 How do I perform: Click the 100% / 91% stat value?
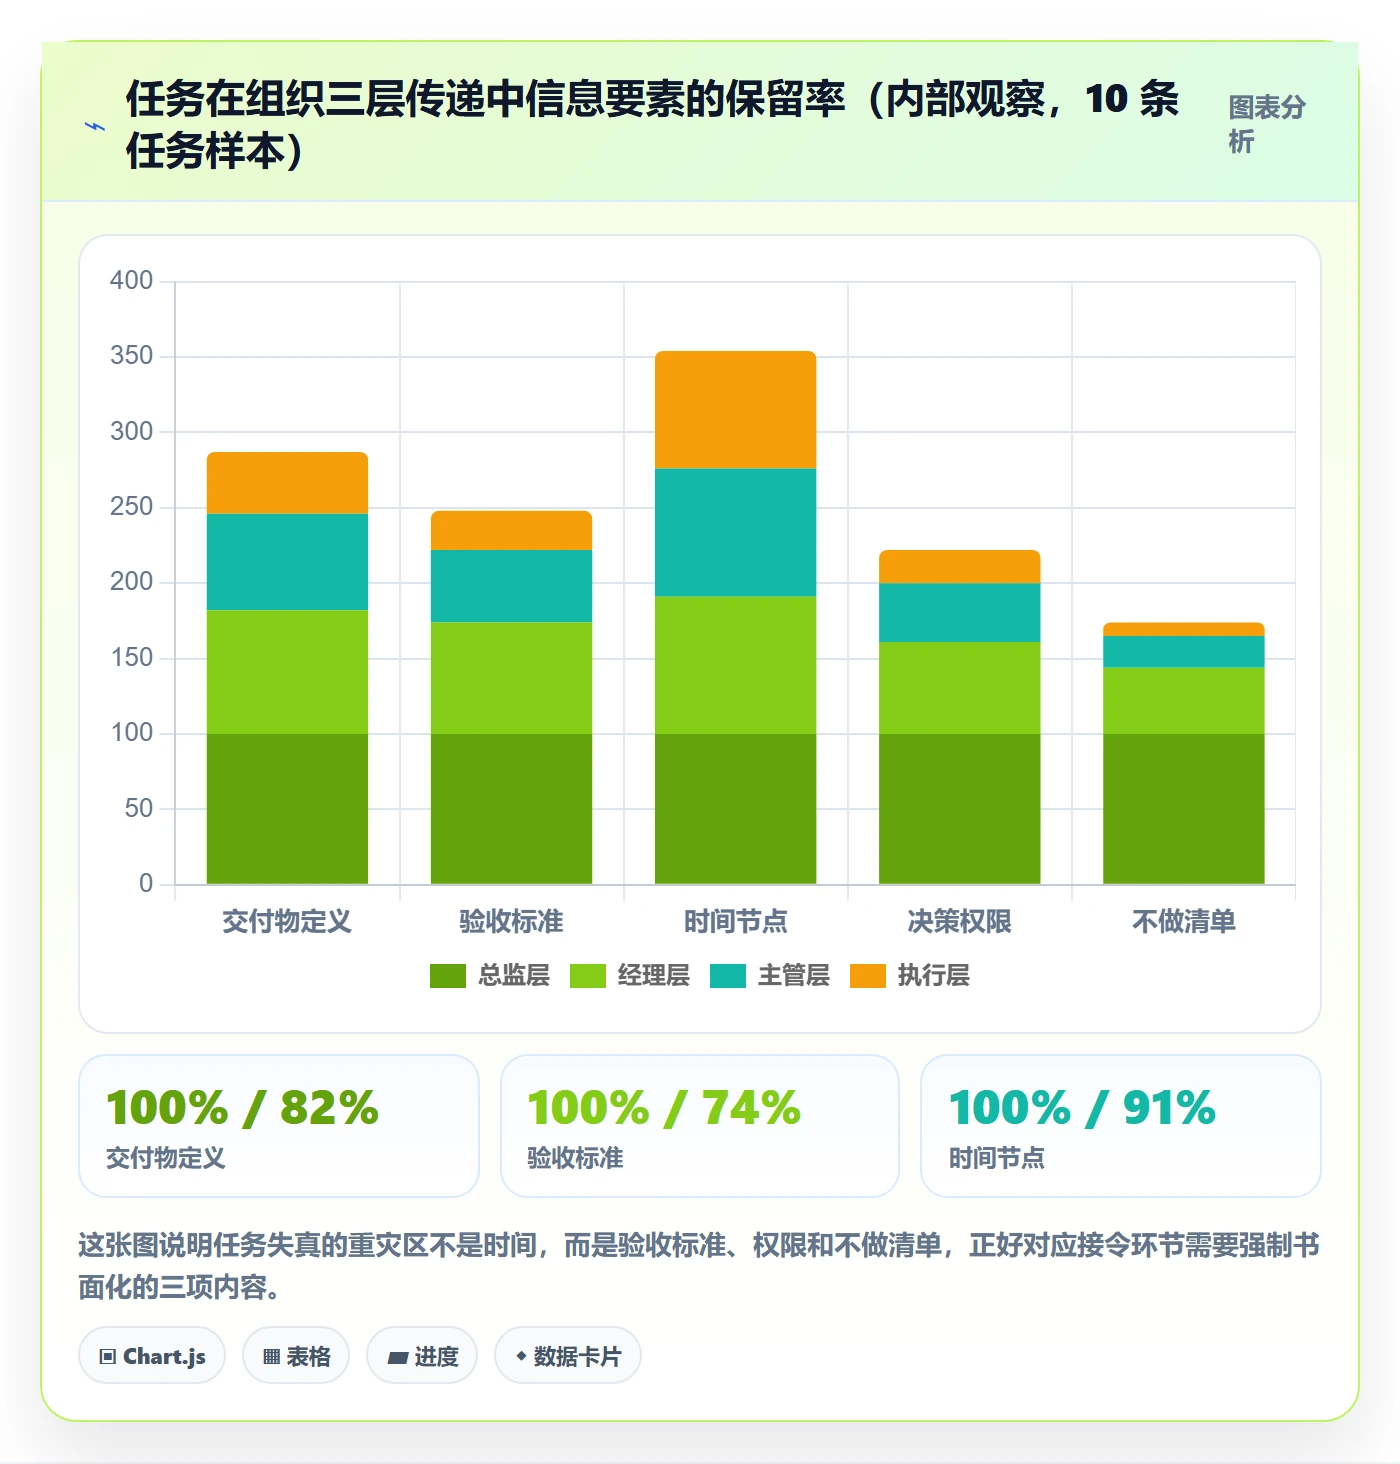point(1083,1108)
